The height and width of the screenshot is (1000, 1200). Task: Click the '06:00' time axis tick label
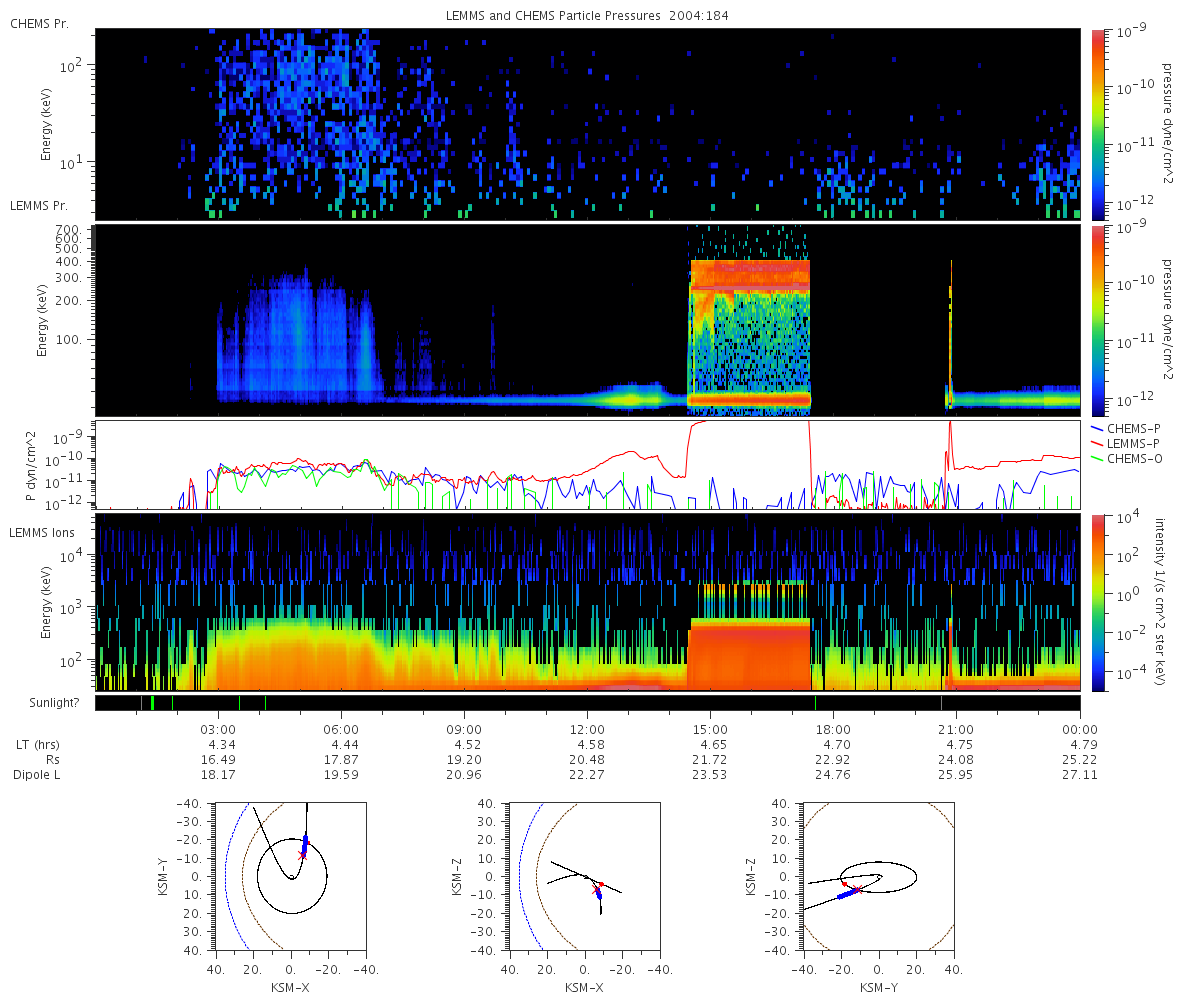(341, 728)
